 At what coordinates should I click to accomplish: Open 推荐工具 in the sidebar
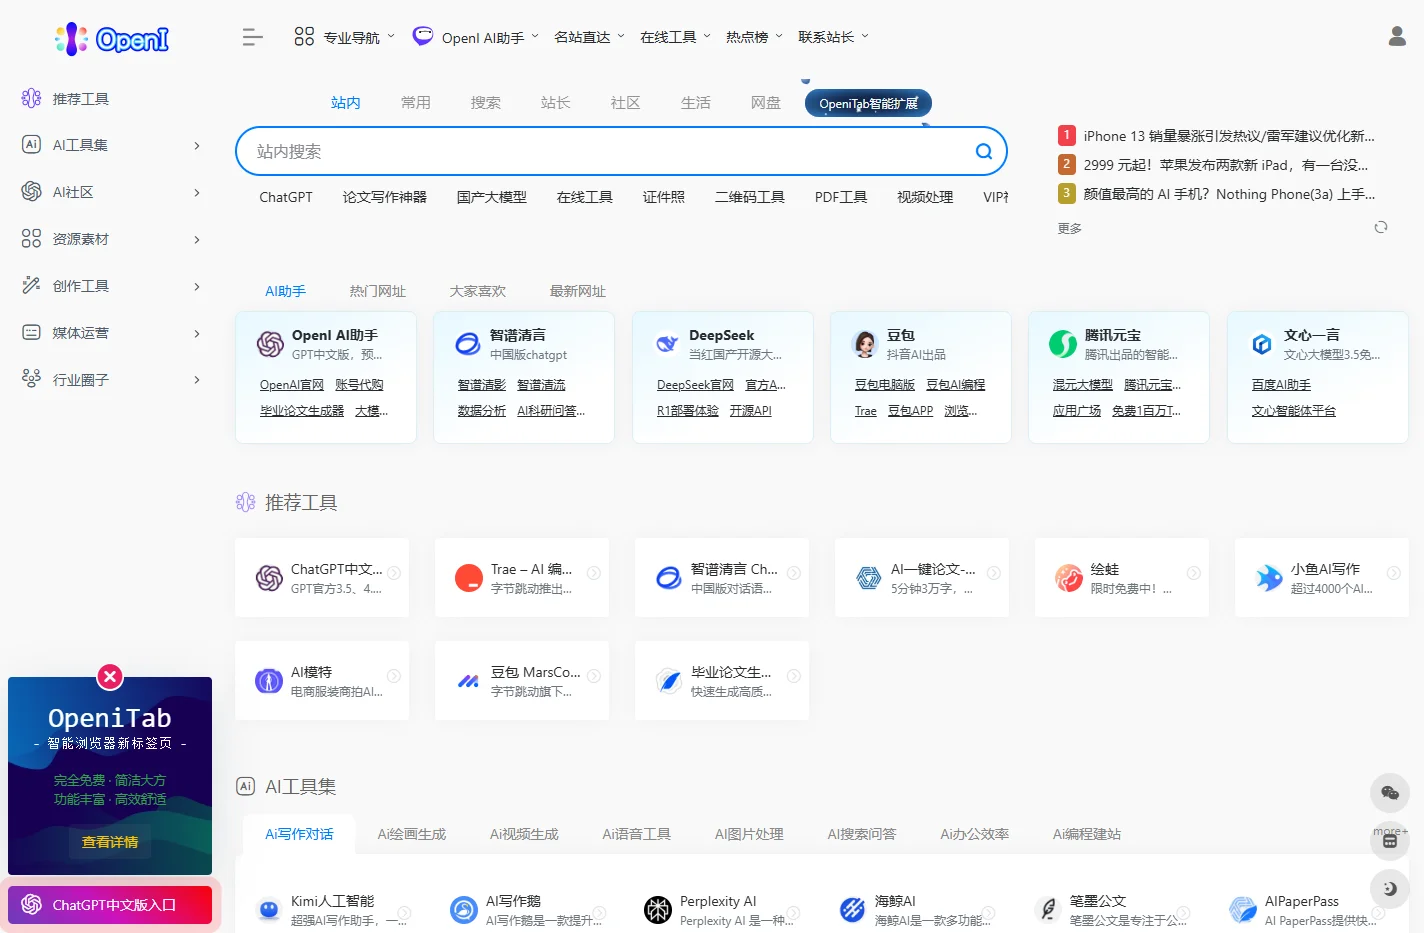click(x=80, y=99)
